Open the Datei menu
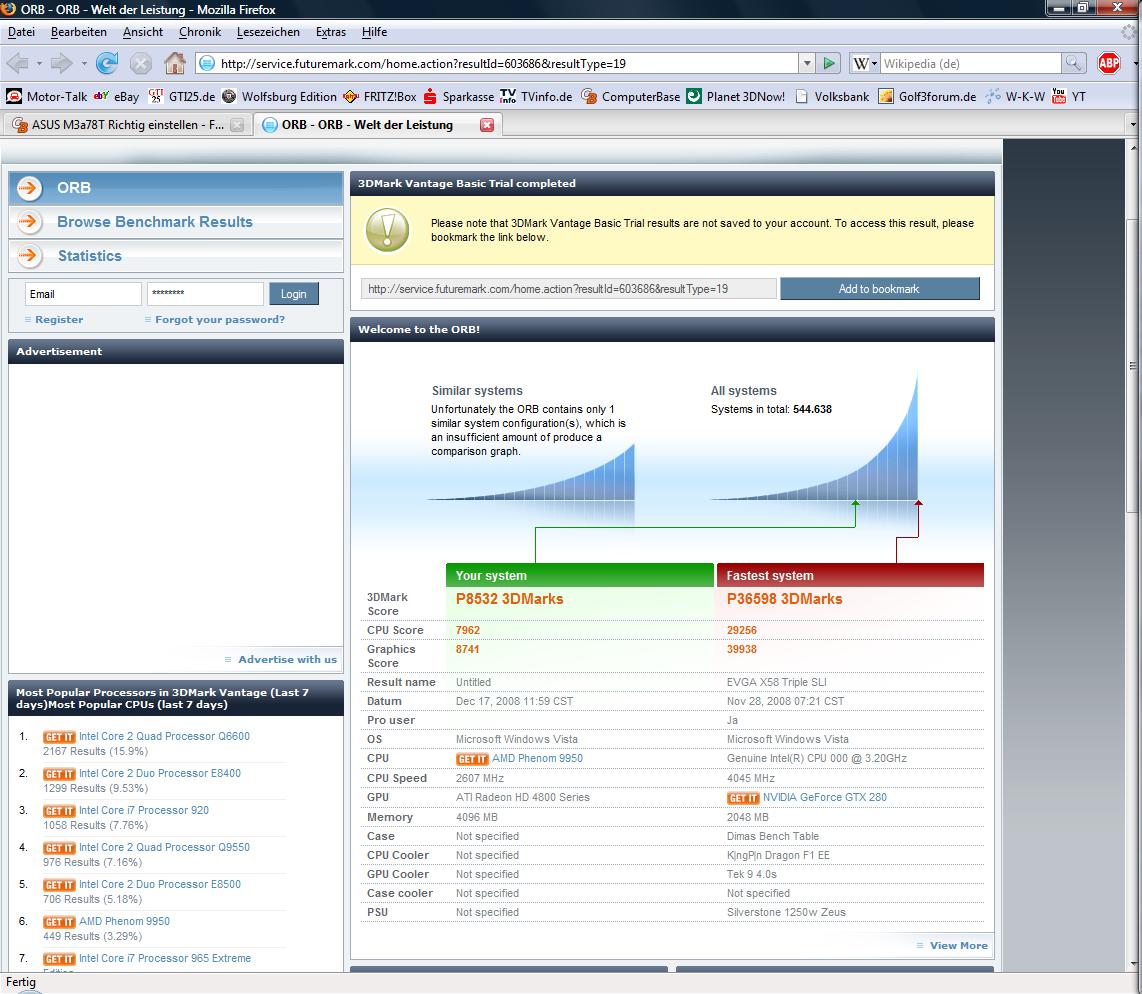Viewport: 1142px width, 994px height. tap(21, 32)
